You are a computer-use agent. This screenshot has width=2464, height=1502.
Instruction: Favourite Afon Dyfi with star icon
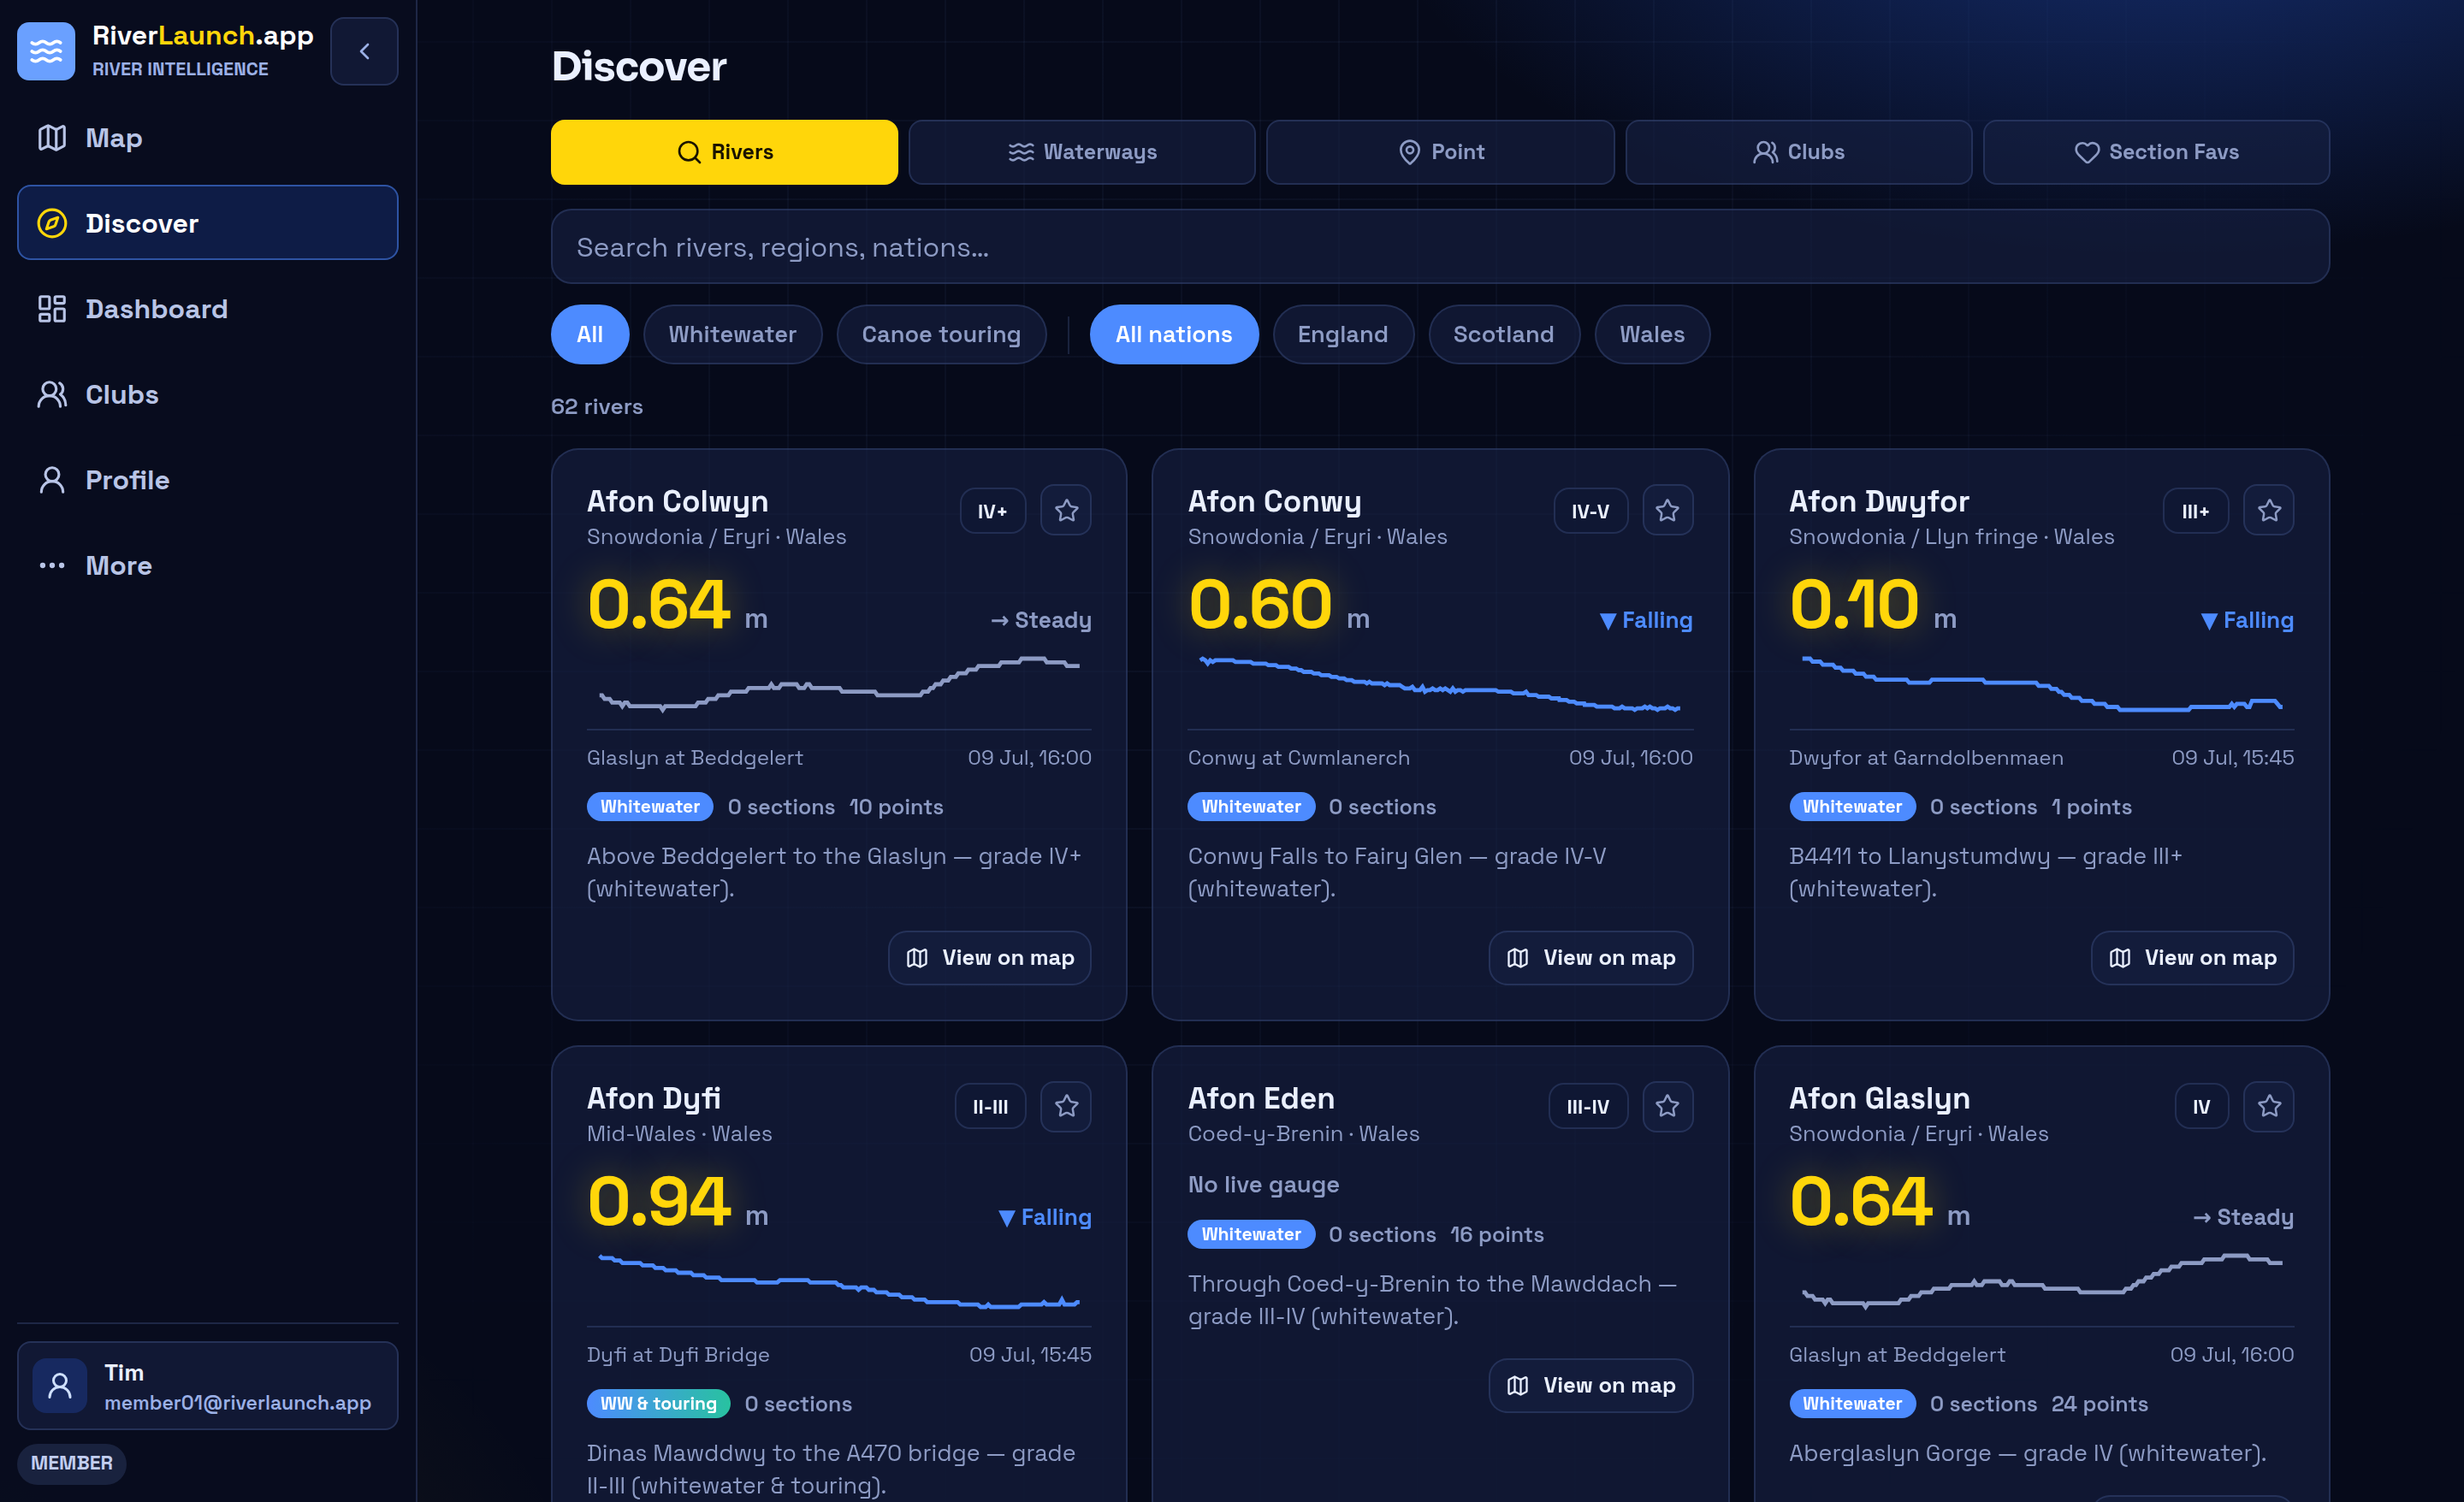[x=1066, y=1106]
